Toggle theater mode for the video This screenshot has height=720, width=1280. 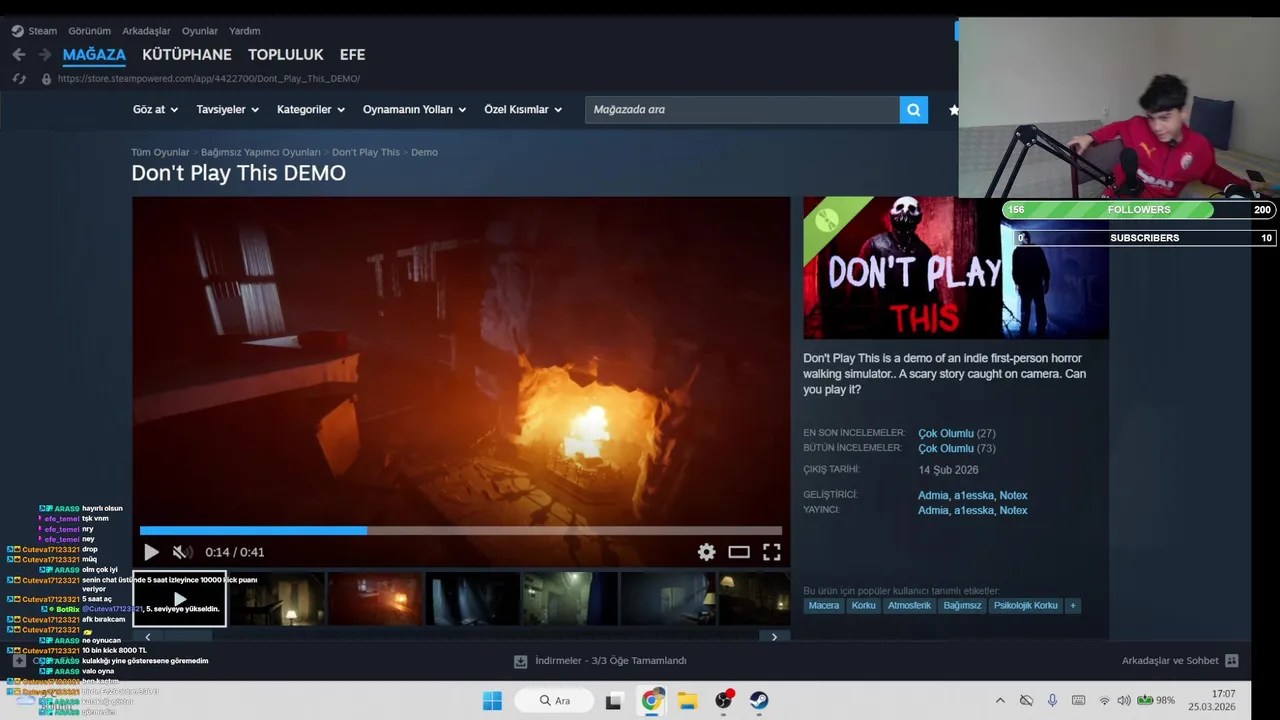(x=739, y=552)
